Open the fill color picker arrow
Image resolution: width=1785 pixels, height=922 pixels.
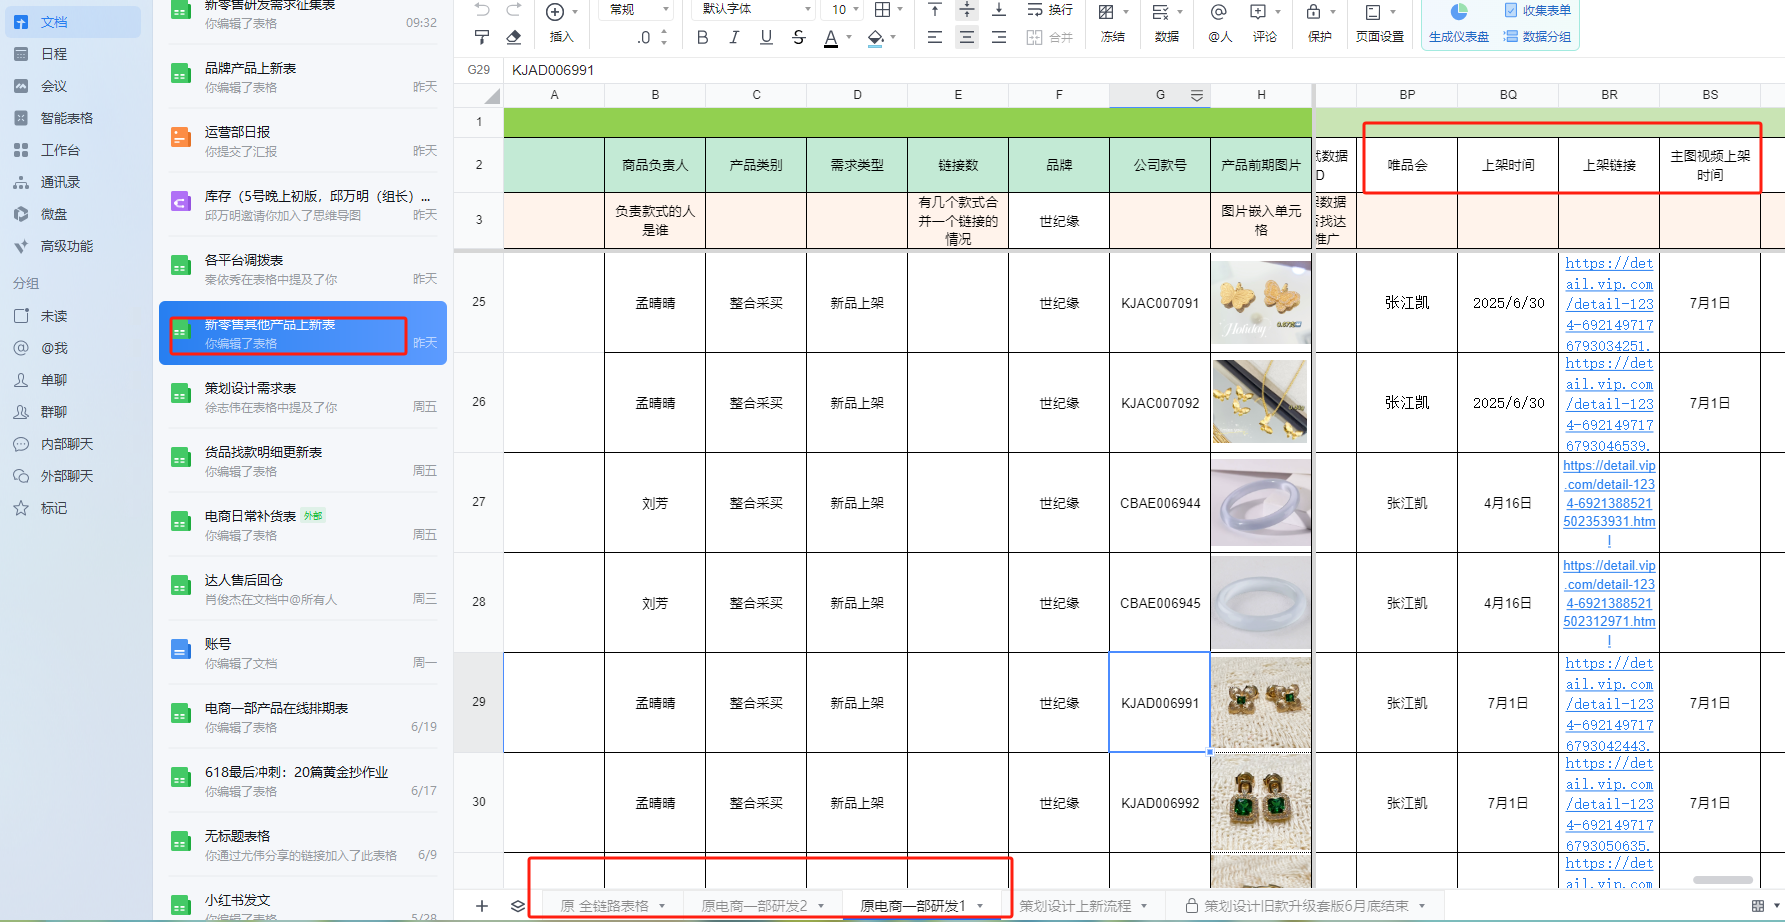893,37
